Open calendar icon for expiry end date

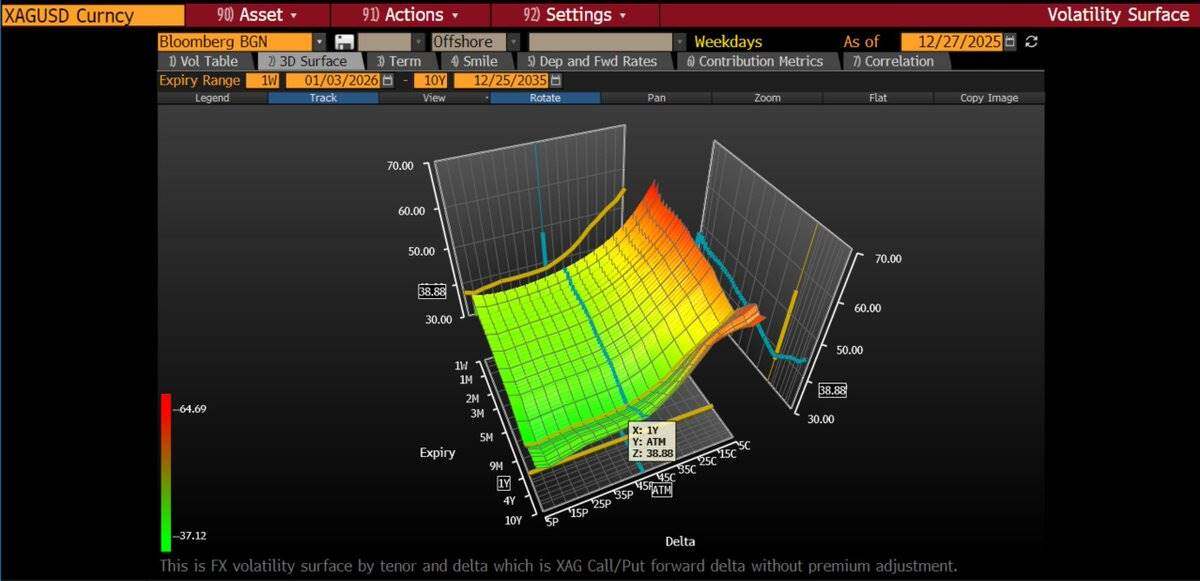[x=556, y=81]
